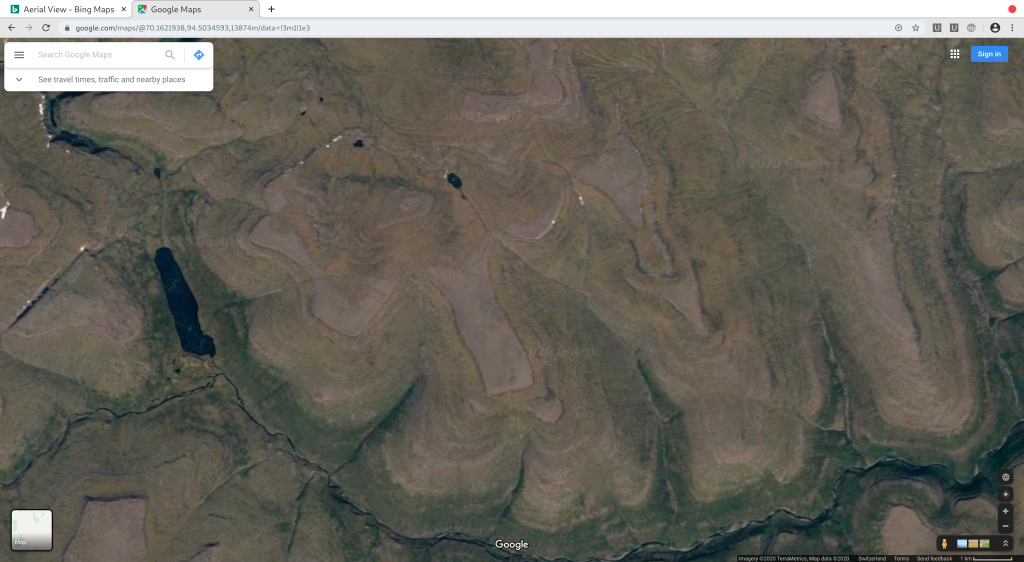Click the grey round extension icon
The width and height of the screenshot is (1024, 562).
tap(971, 27)
